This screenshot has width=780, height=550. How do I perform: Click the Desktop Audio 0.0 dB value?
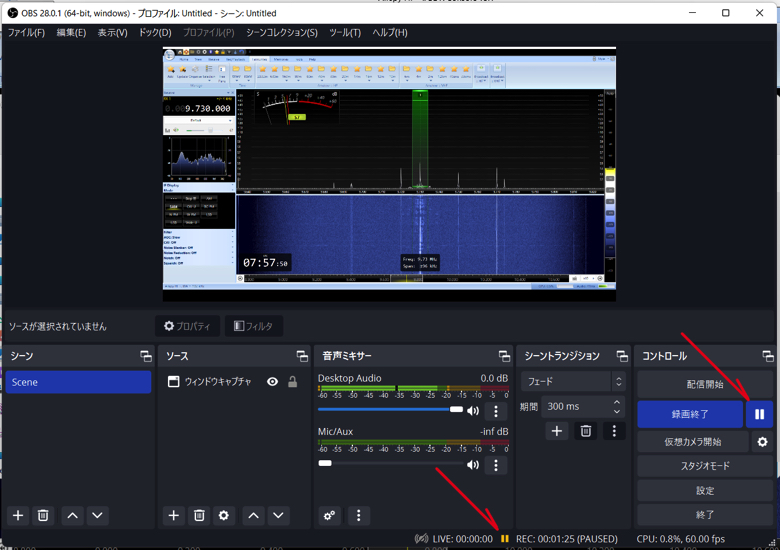coord(494,378)
